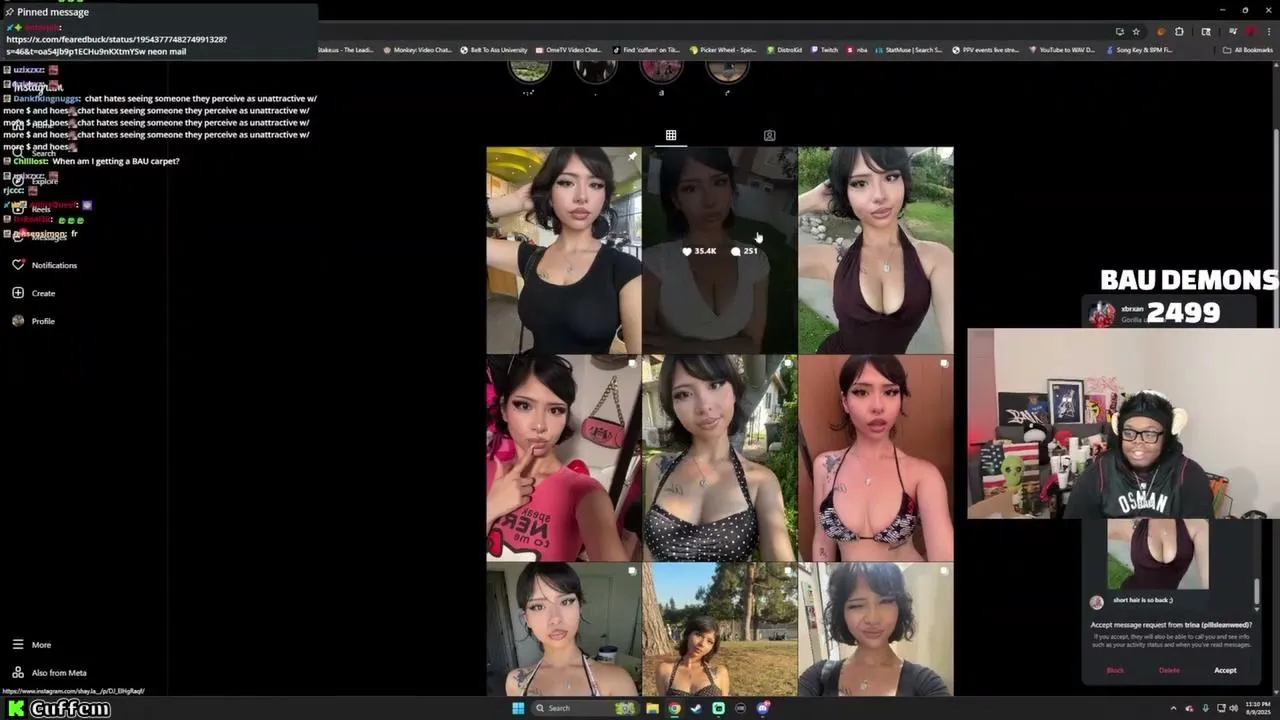Open Instagram Notifications heart icon
The height and width of the screenshot is (720, 1280).
coord(18,265)
